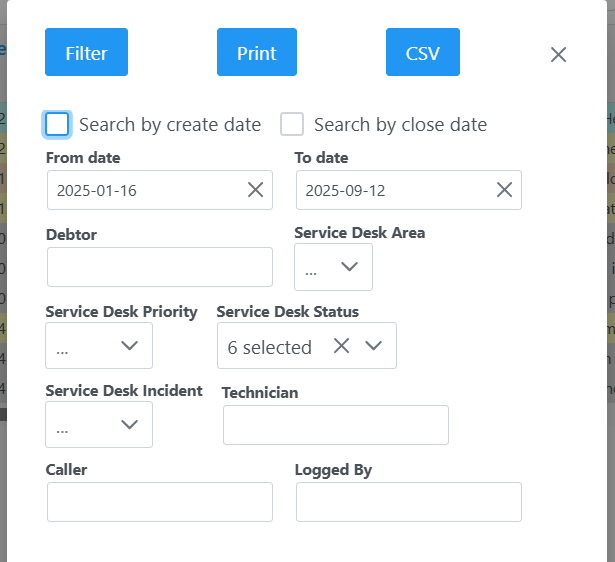Open the To date field
The image size is (615, 562).
[x=395, y=190]
